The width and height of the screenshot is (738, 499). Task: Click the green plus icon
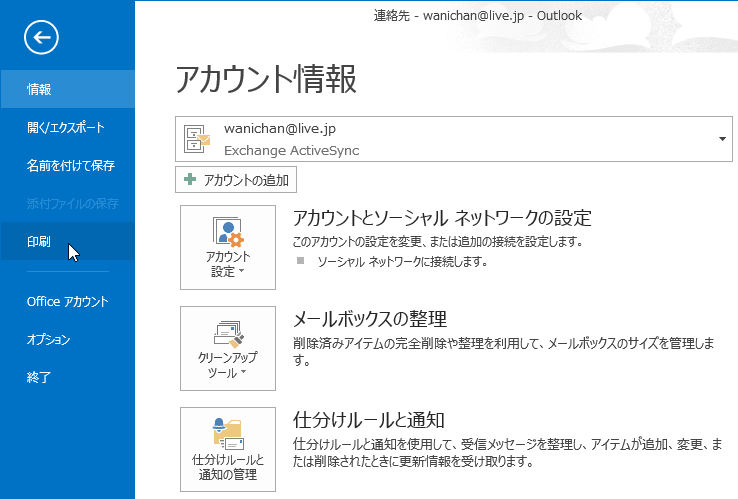[x=190, y=179]
